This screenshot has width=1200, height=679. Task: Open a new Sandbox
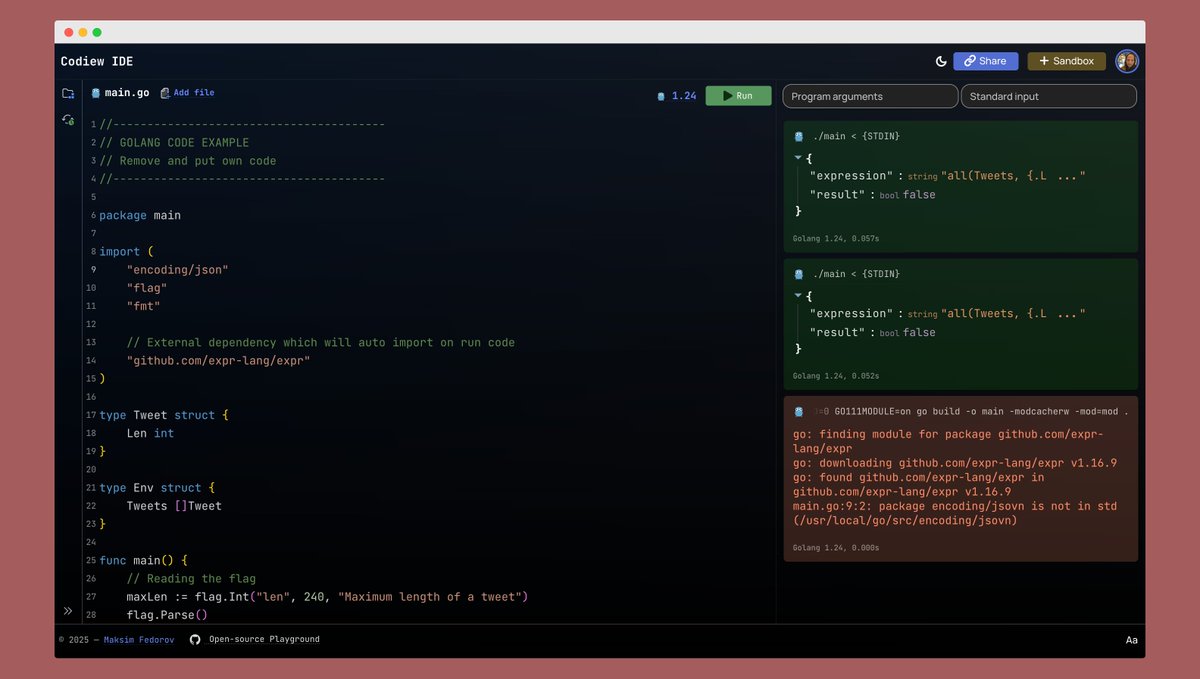[x=1067, y=61]
